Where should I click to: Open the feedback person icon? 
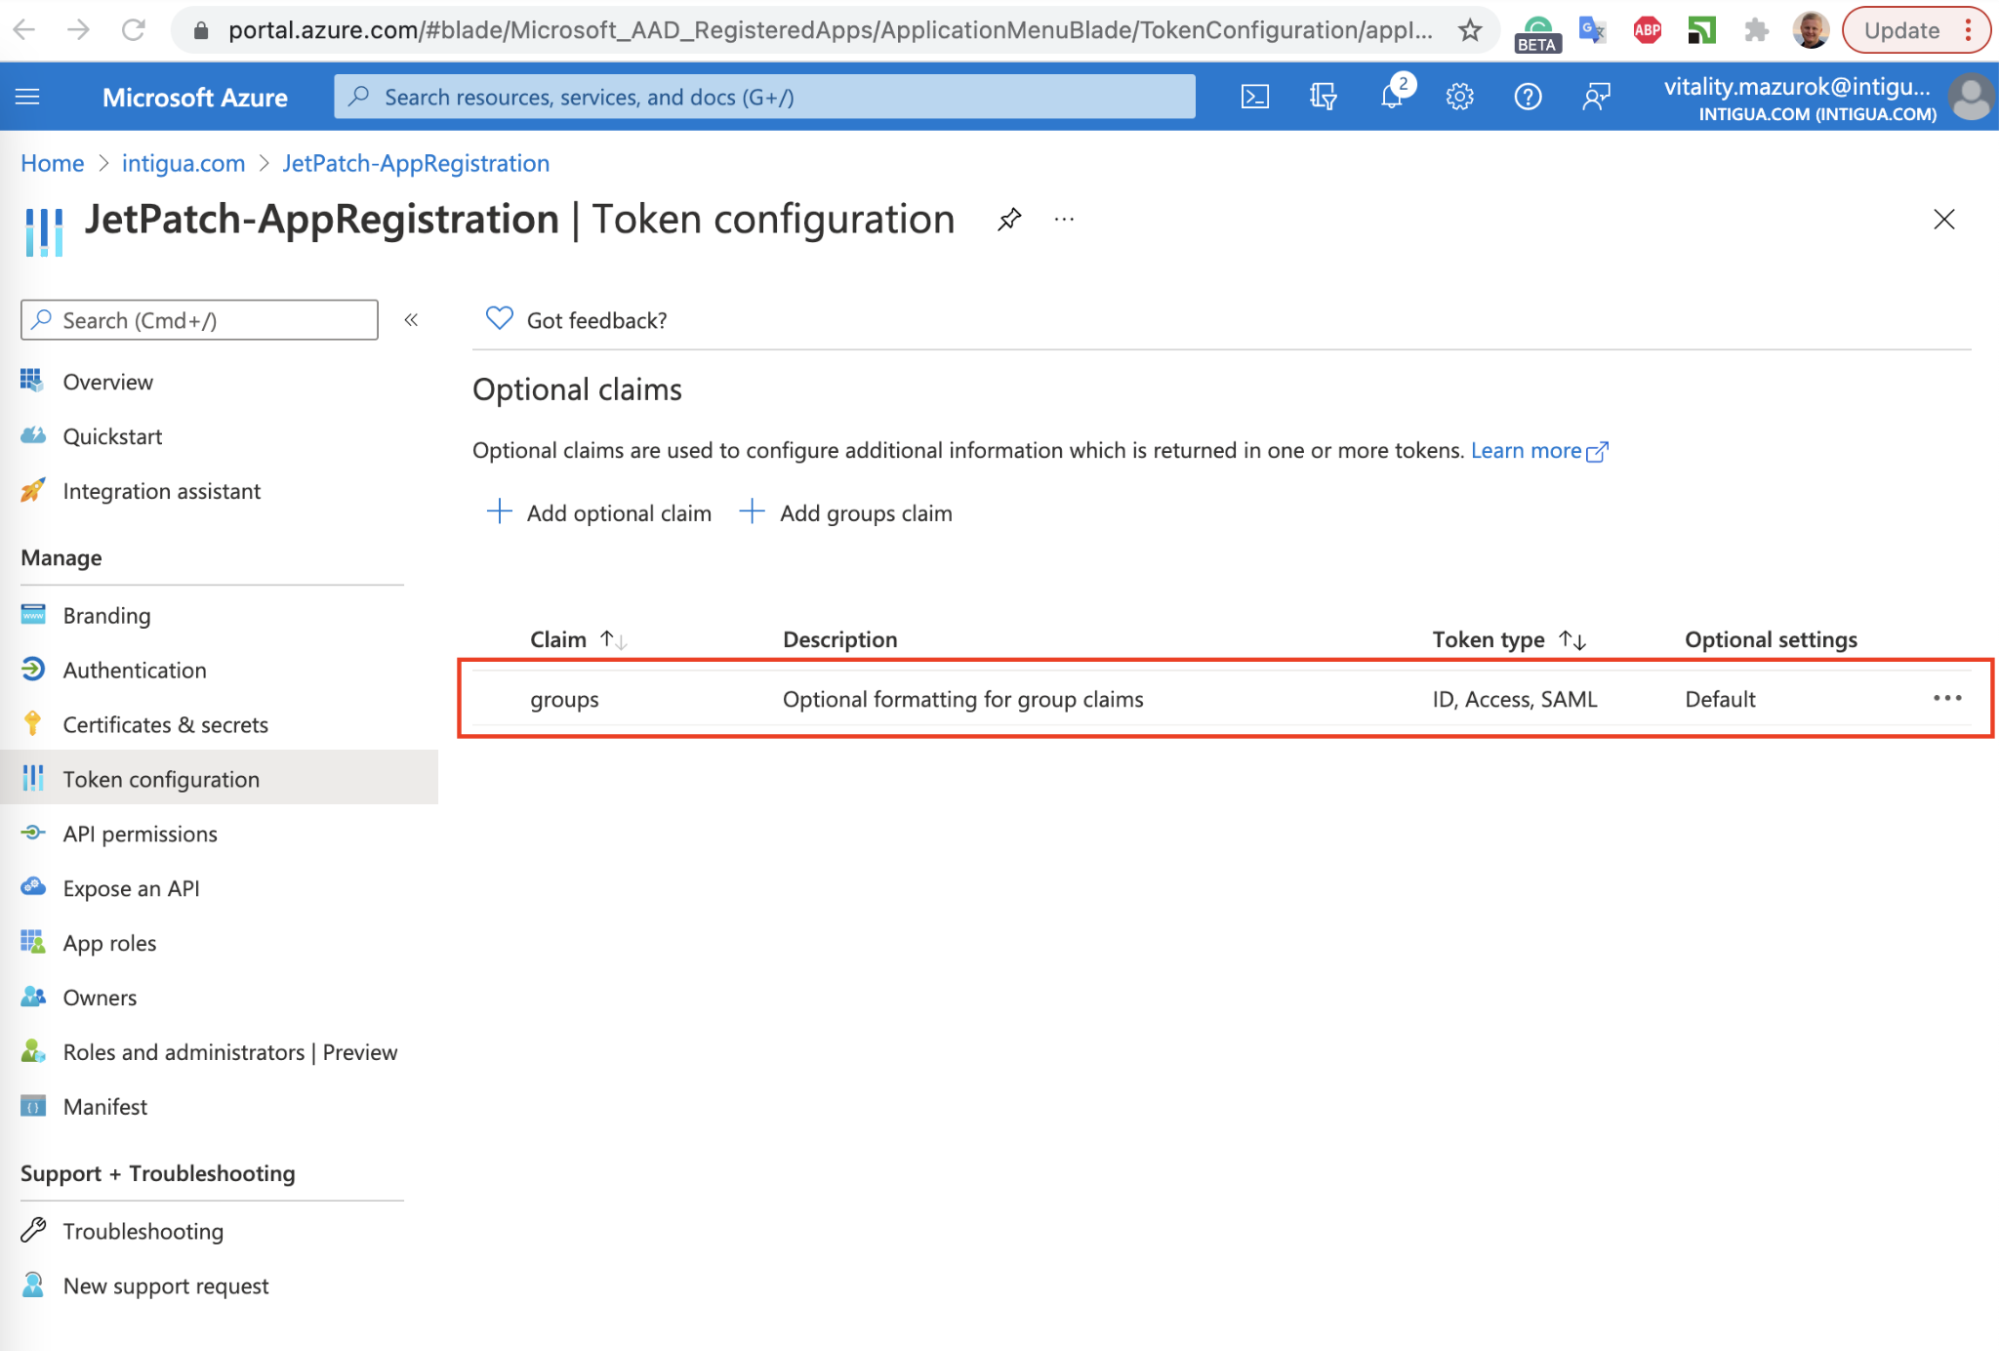click(1596, 97)
